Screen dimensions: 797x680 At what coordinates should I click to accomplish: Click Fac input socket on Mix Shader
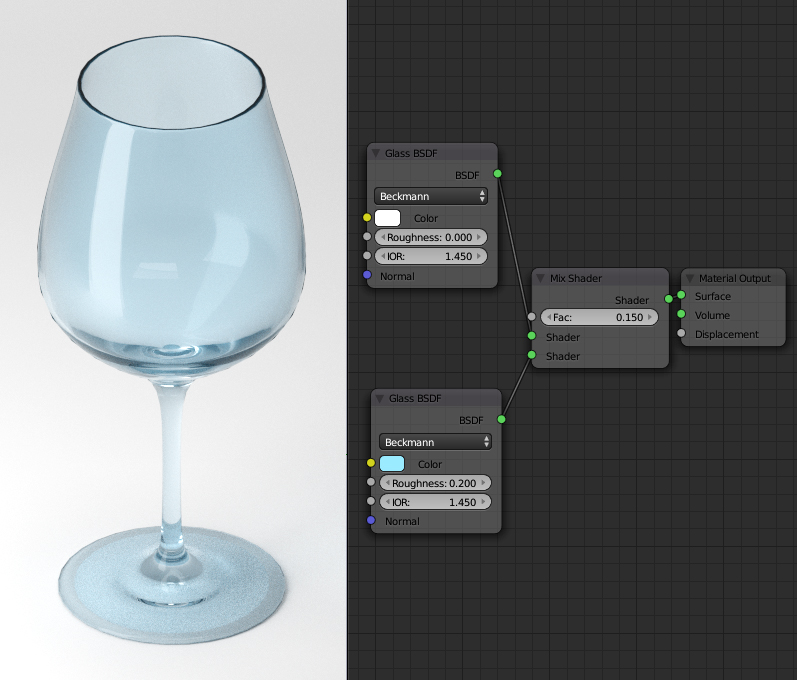tap(532, 317)
